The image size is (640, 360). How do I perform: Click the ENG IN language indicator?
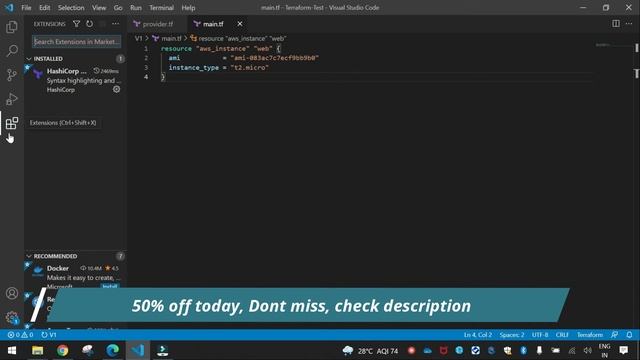click(x=604, y=351)
